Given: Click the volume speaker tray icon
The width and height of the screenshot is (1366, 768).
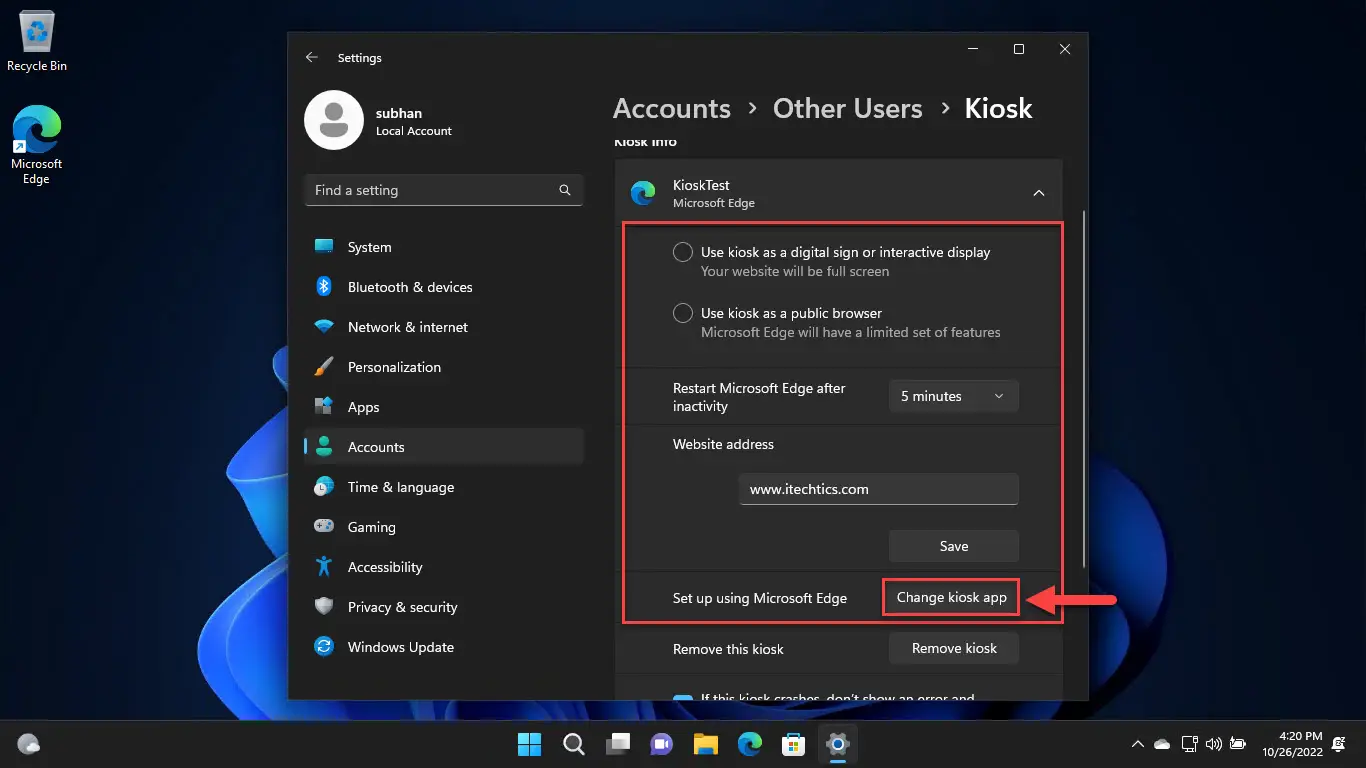Looking at the screenshot, I should 1214,744.
